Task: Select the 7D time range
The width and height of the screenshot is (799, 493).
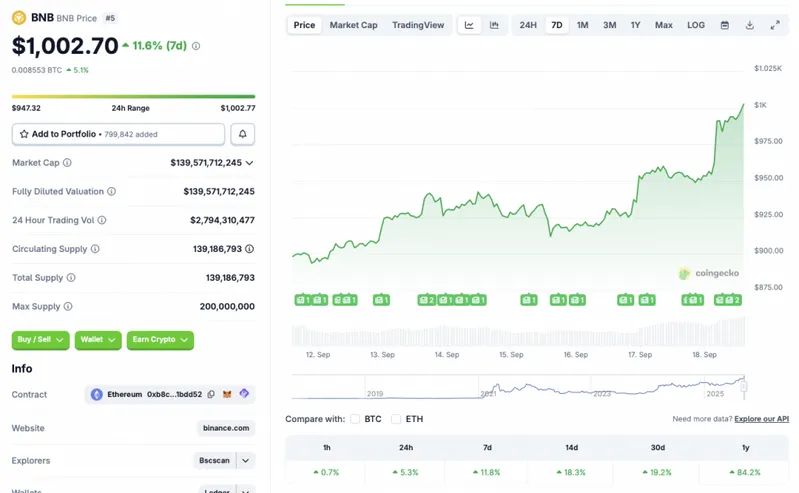Action: 557,25
